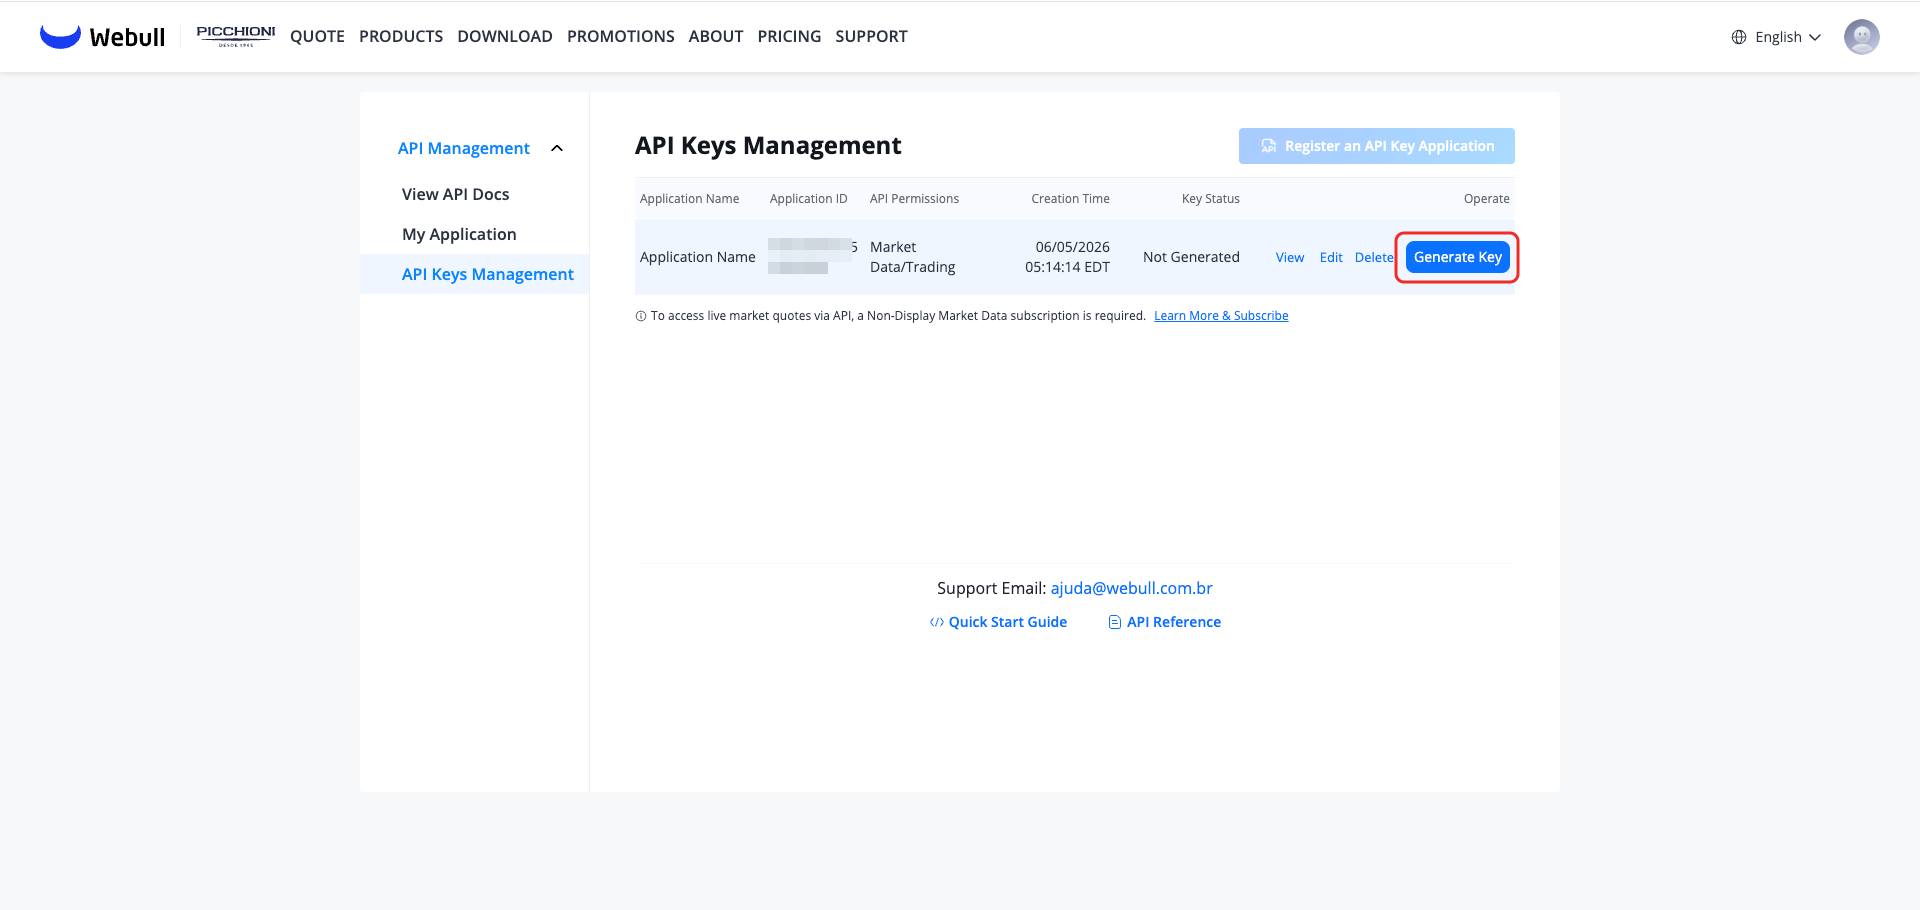Click the Webull logo icon
The image size is (1920, 910).
click(x=60, y=36)
